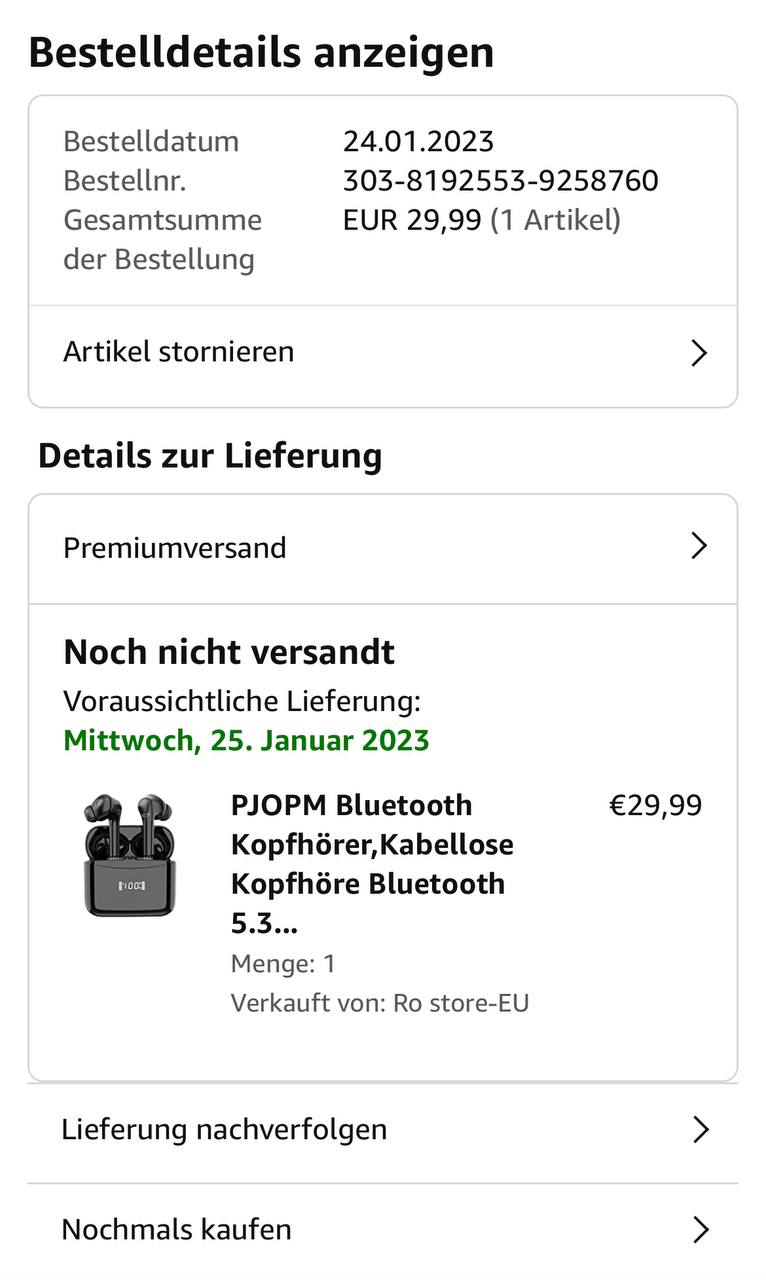
Task: Tap chevron beside Nochmals kaufen
Action: click(701, 1230)
